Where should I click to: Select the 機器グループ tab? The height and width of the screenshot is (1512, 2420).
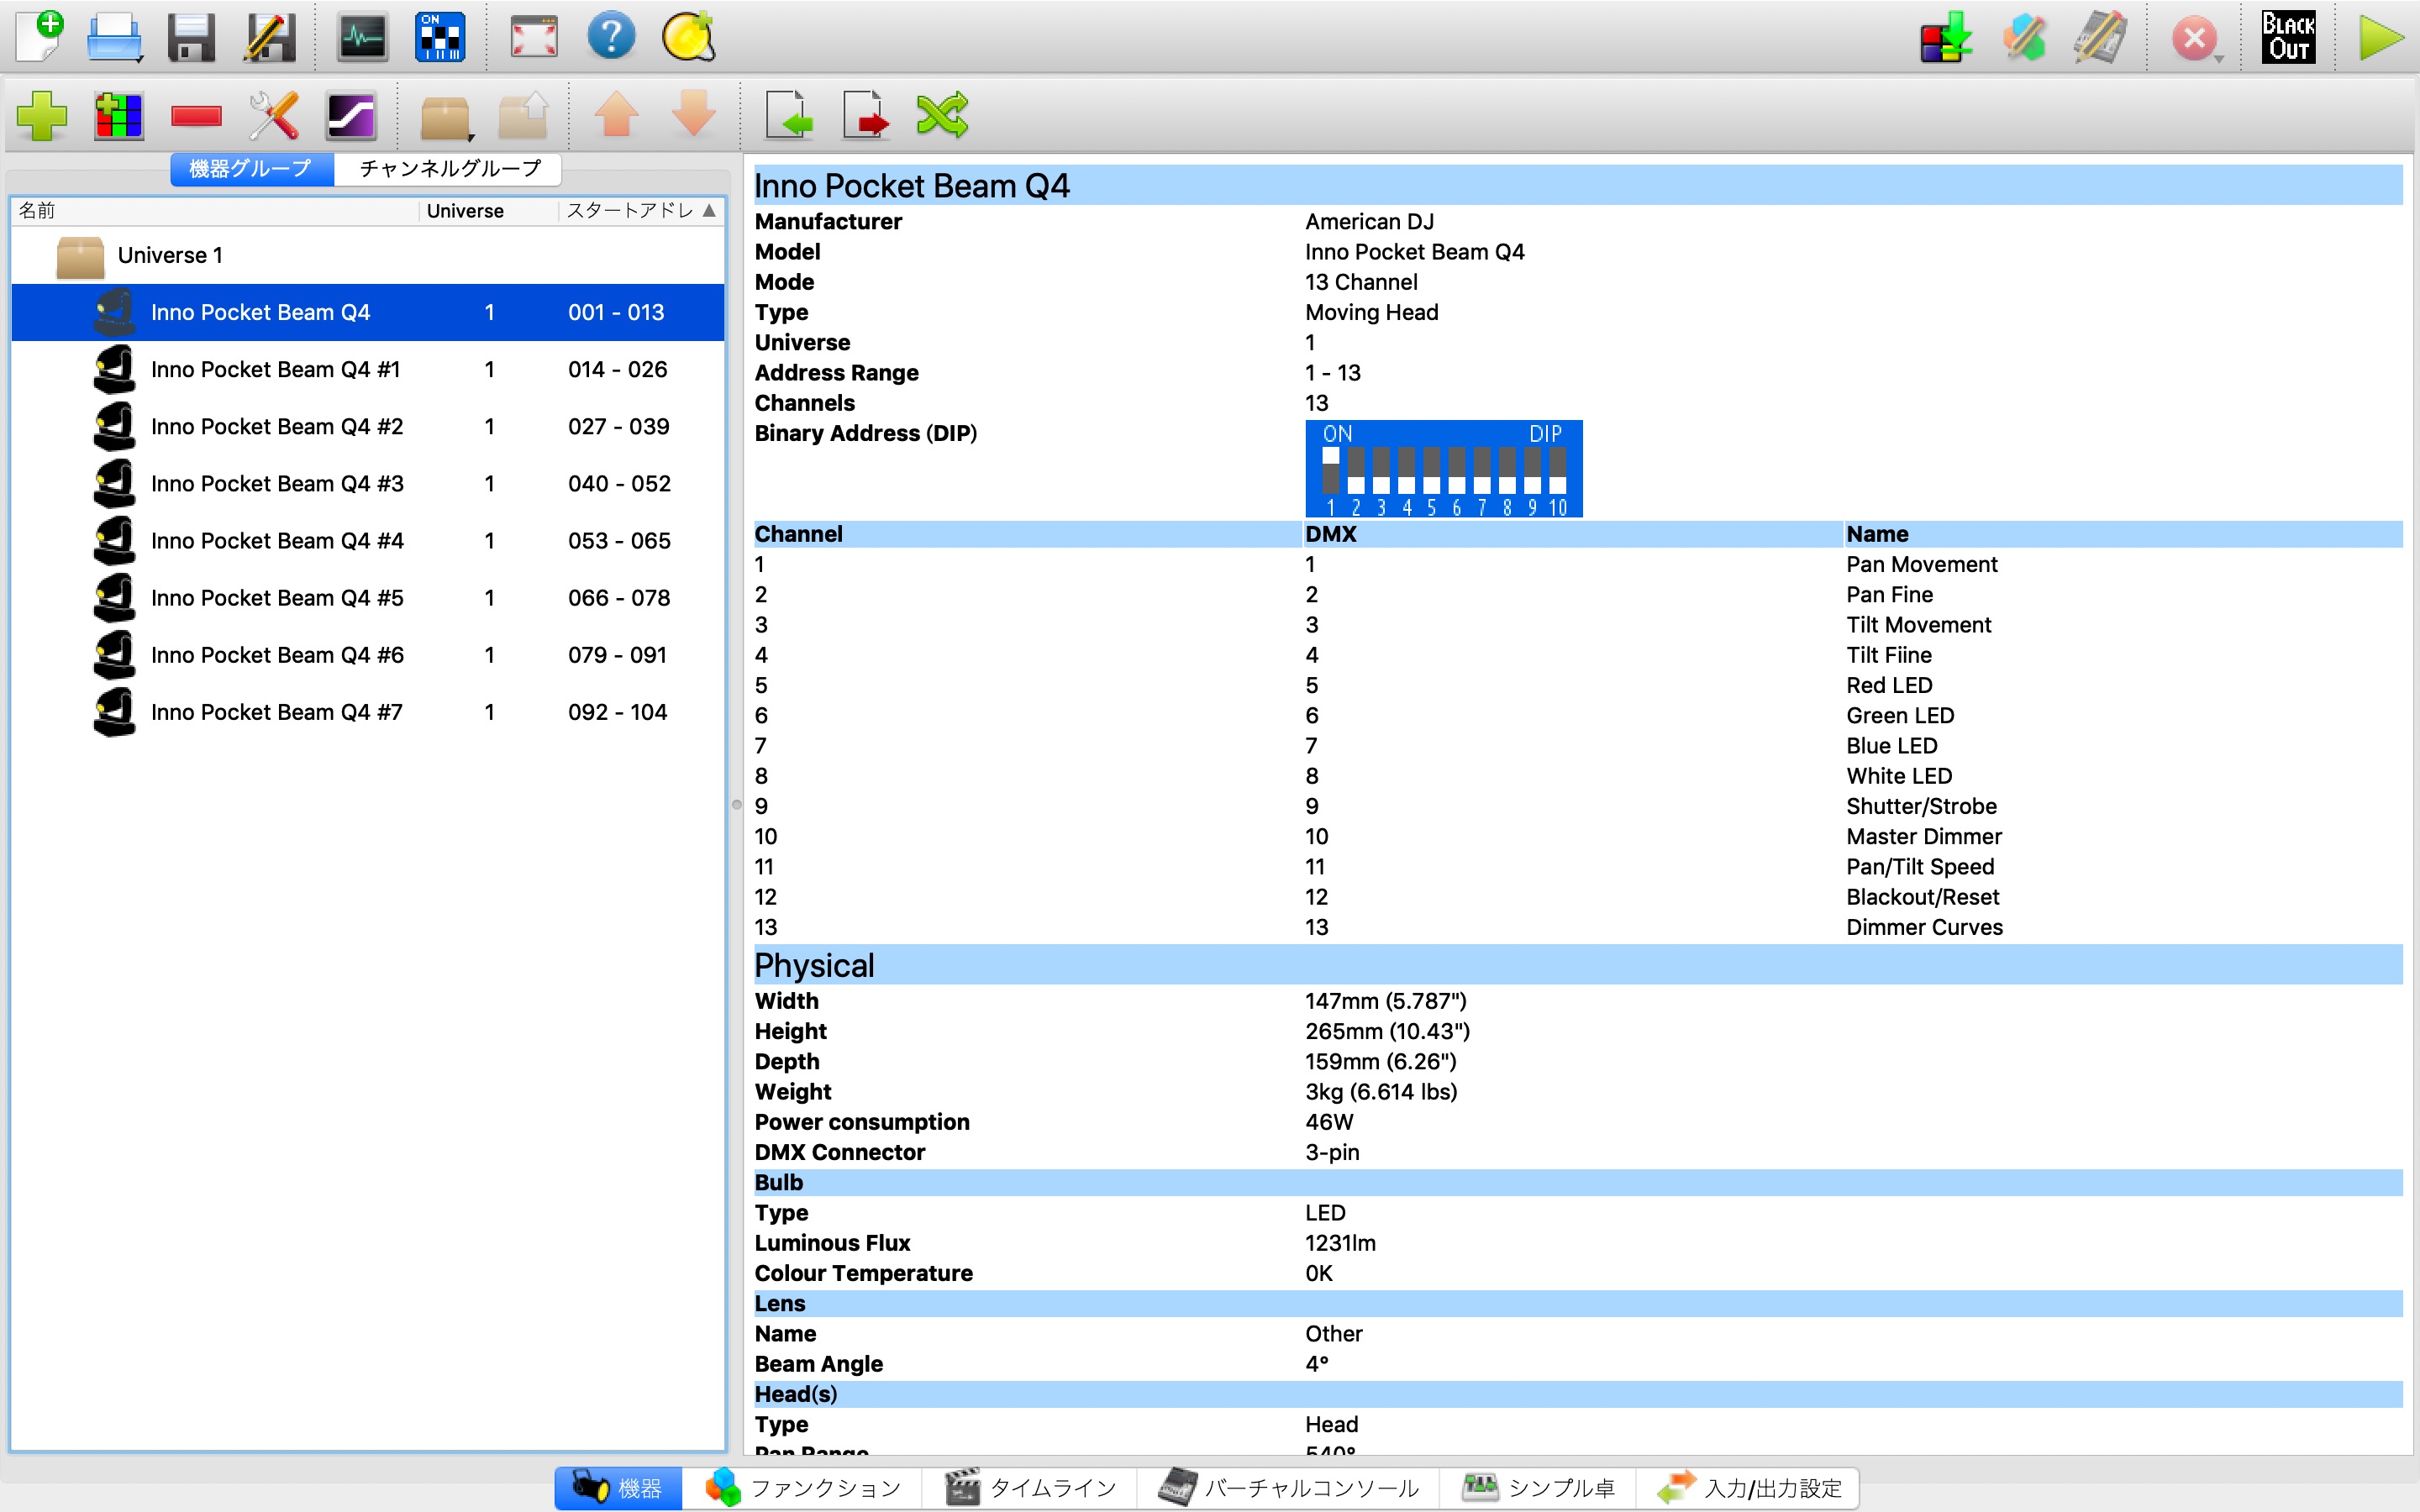251,168
